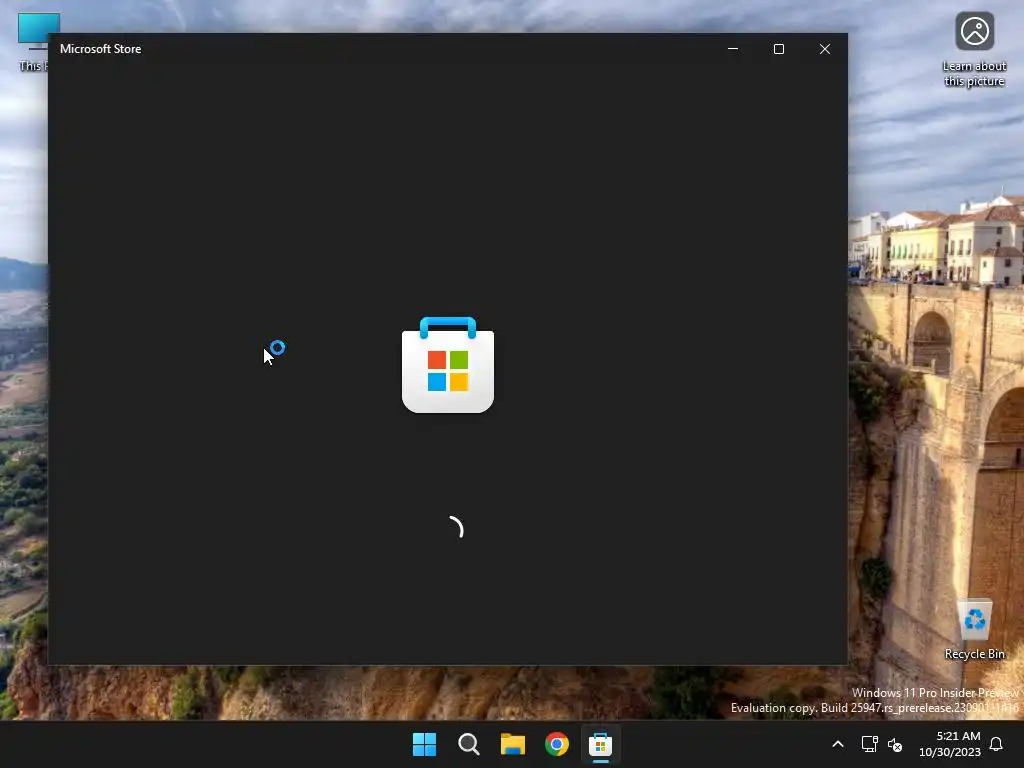Click Microsoft Store taskbar icon
The height and width of the screenshot is (768, 1024).
(x=601, y=744)
